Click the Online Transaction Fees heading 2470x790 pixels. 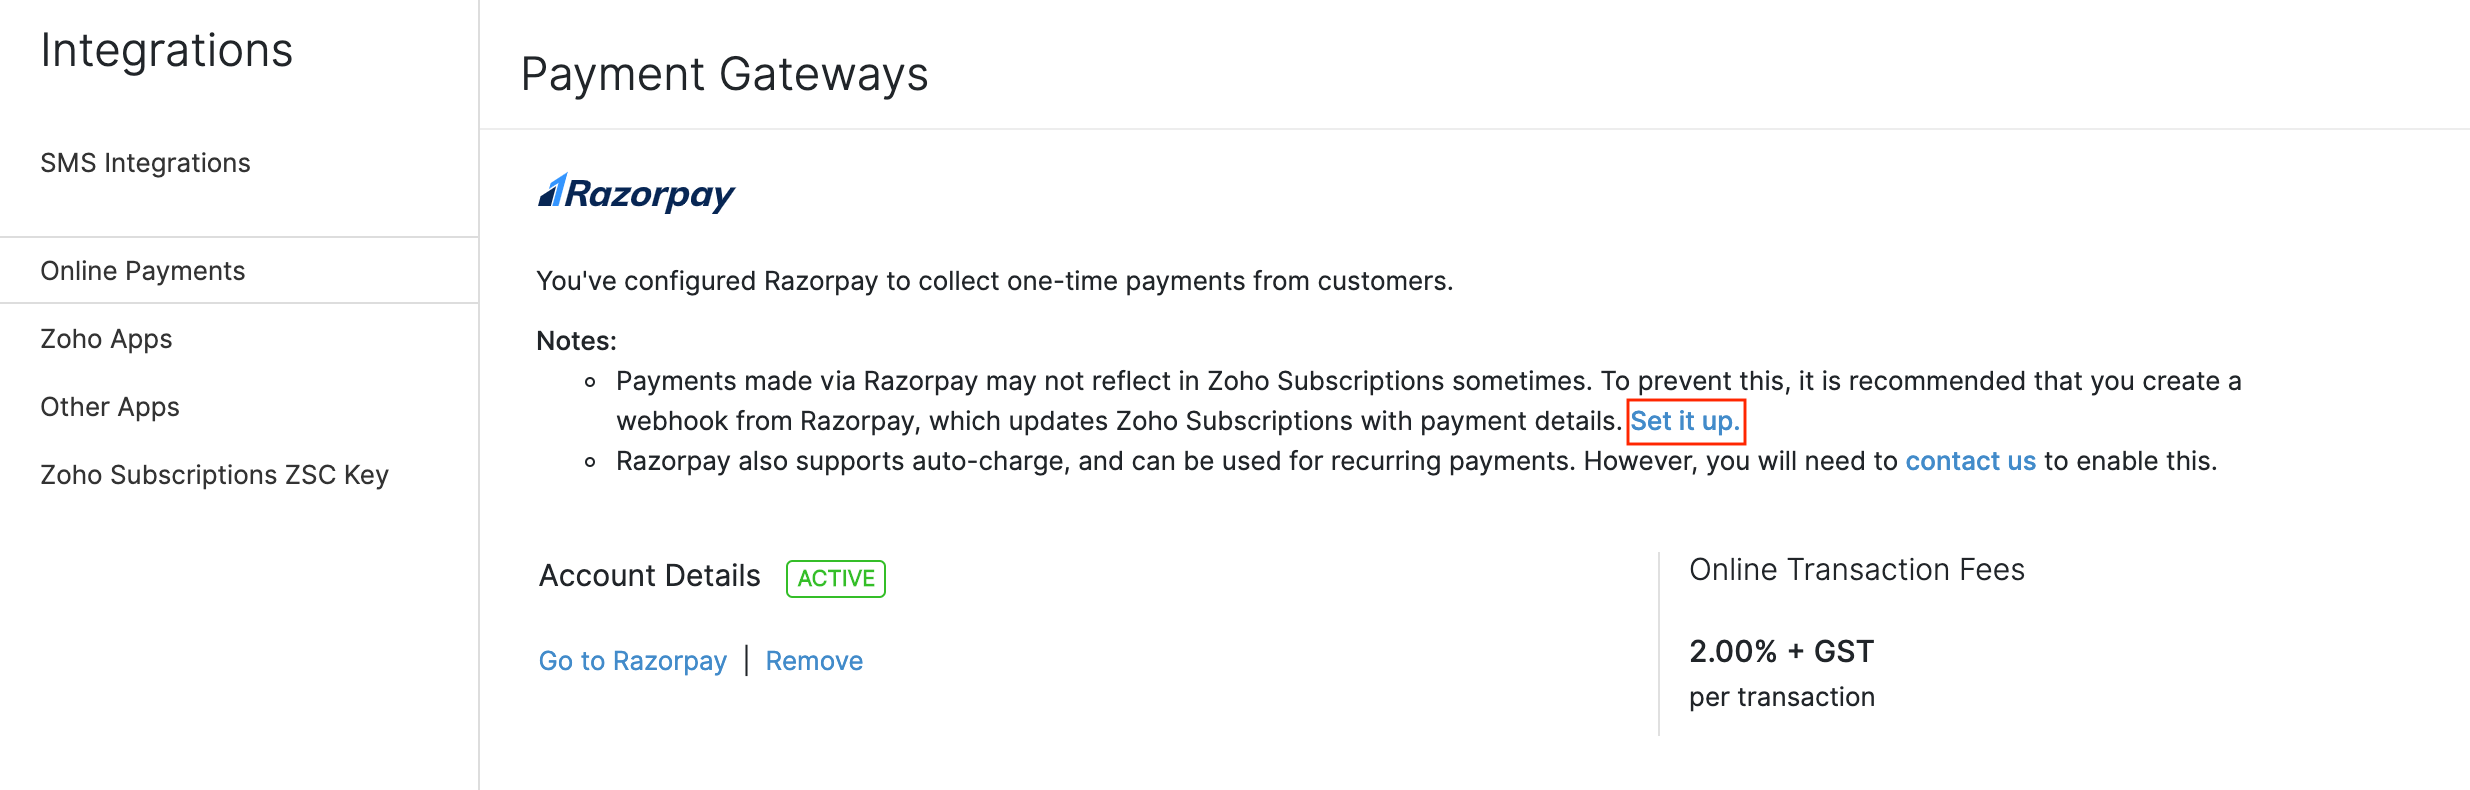coord(1856,569)
